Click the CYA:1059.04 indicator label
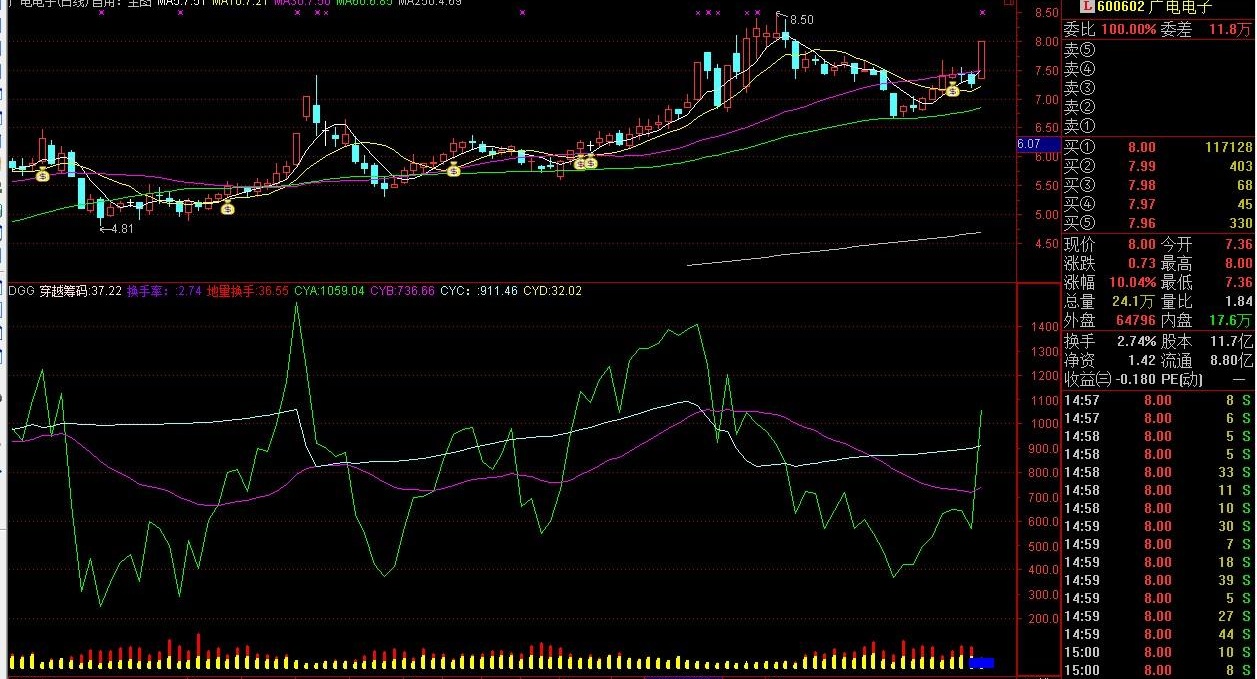Viewport: 1257px width, 679px height. 329,291
